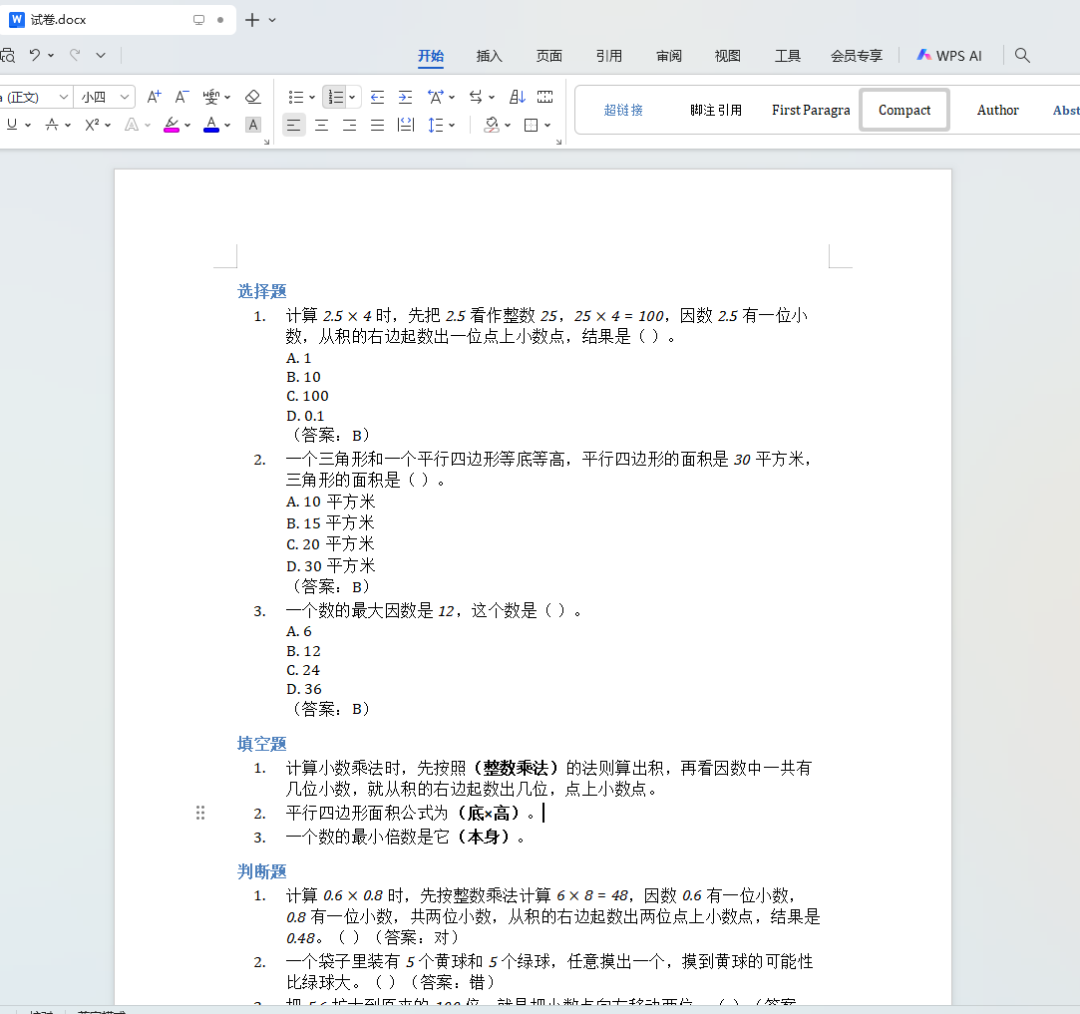Switch to the 开始 tab

click(430, 56)
